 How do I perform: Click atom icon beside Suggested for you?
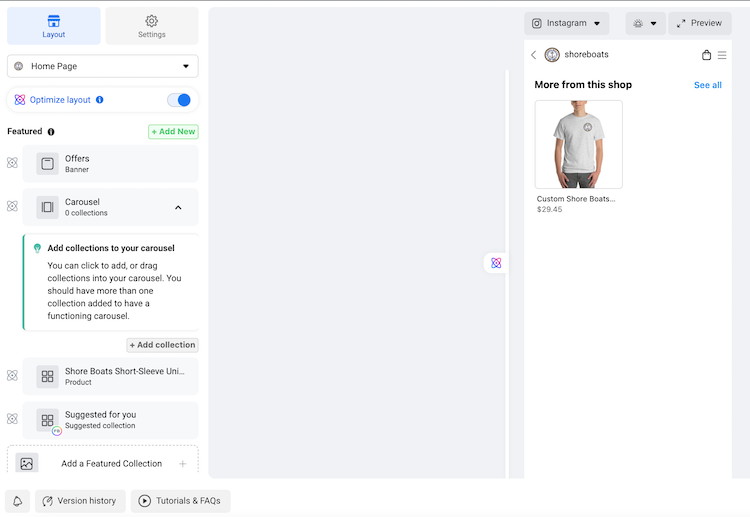12,419
